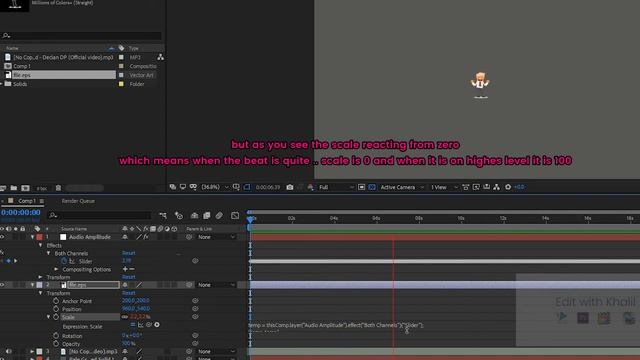
Task: Open Parent dropdown for Audio Amplitude layer
Action: click(x=216, y=237)
